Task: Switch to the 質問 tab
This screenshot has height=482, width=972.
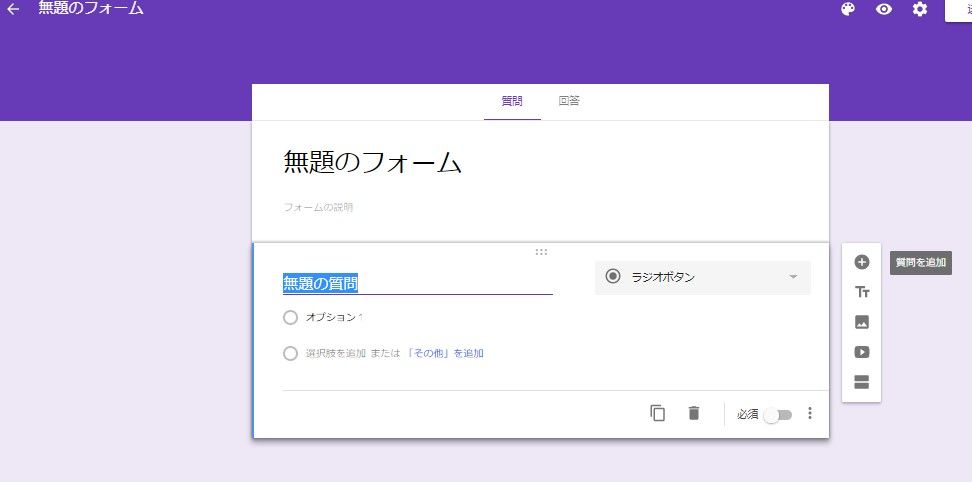Action: coord(512,101)
